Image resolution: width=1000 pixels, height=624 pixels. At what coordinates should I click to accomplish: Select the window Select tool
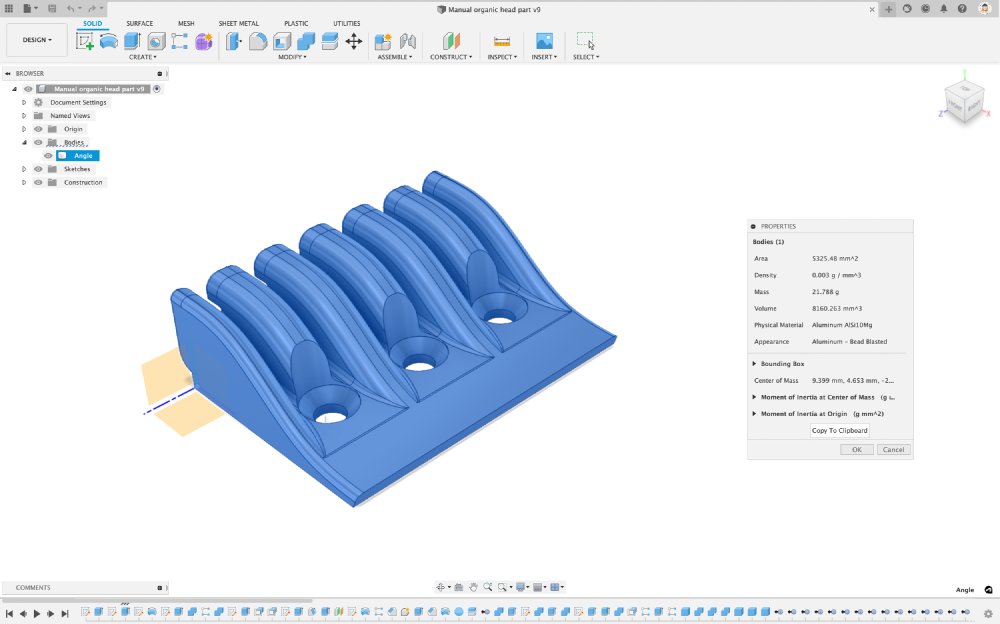tap(585, 41)
